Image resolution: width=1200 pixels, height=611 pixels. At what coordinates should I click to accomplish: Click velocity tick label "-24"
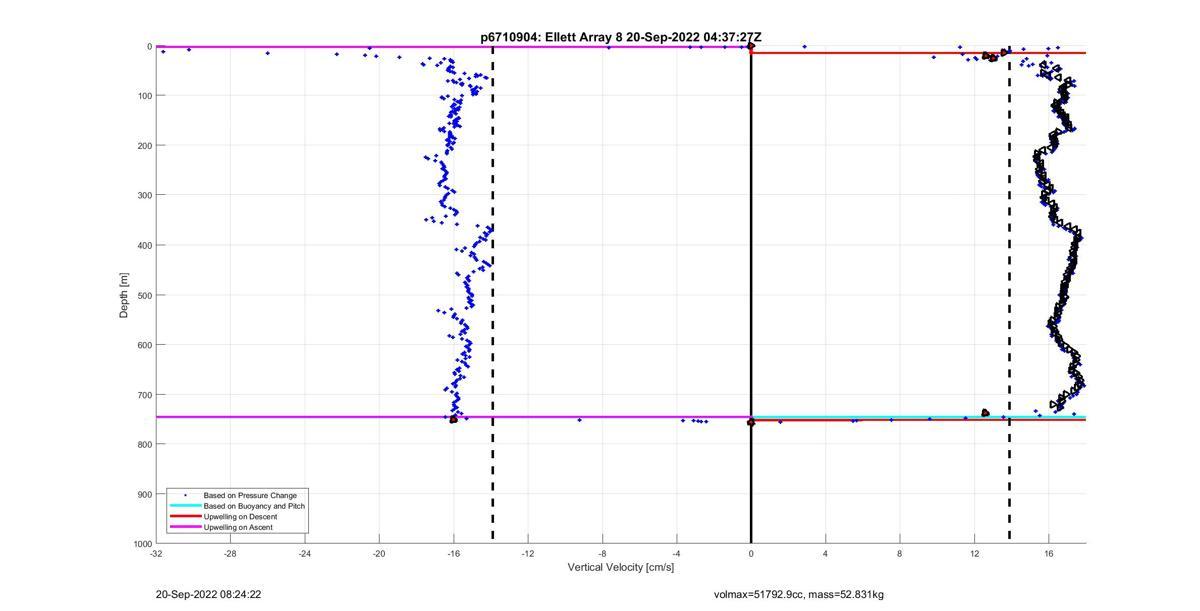[x=305, y=553]
